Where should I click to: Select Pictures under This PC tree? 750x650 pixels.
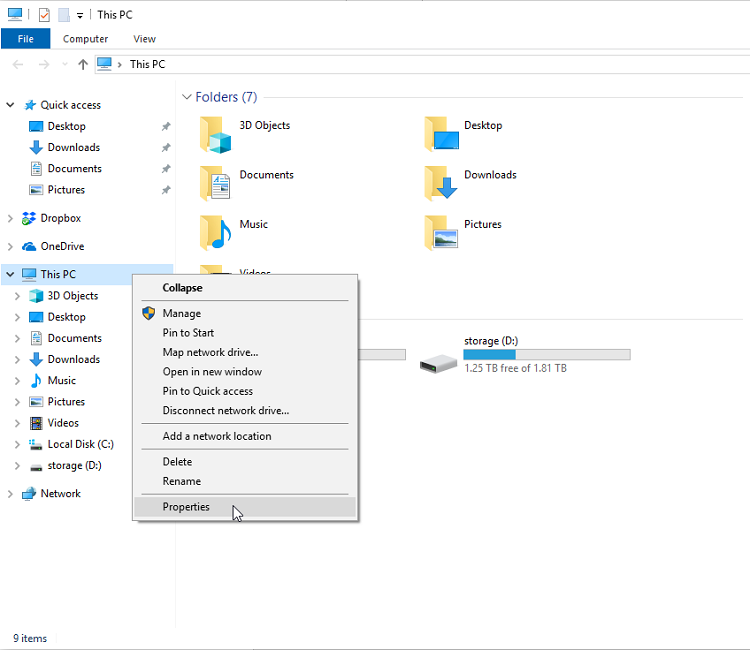pyautogui.click(x=66, y=402)
